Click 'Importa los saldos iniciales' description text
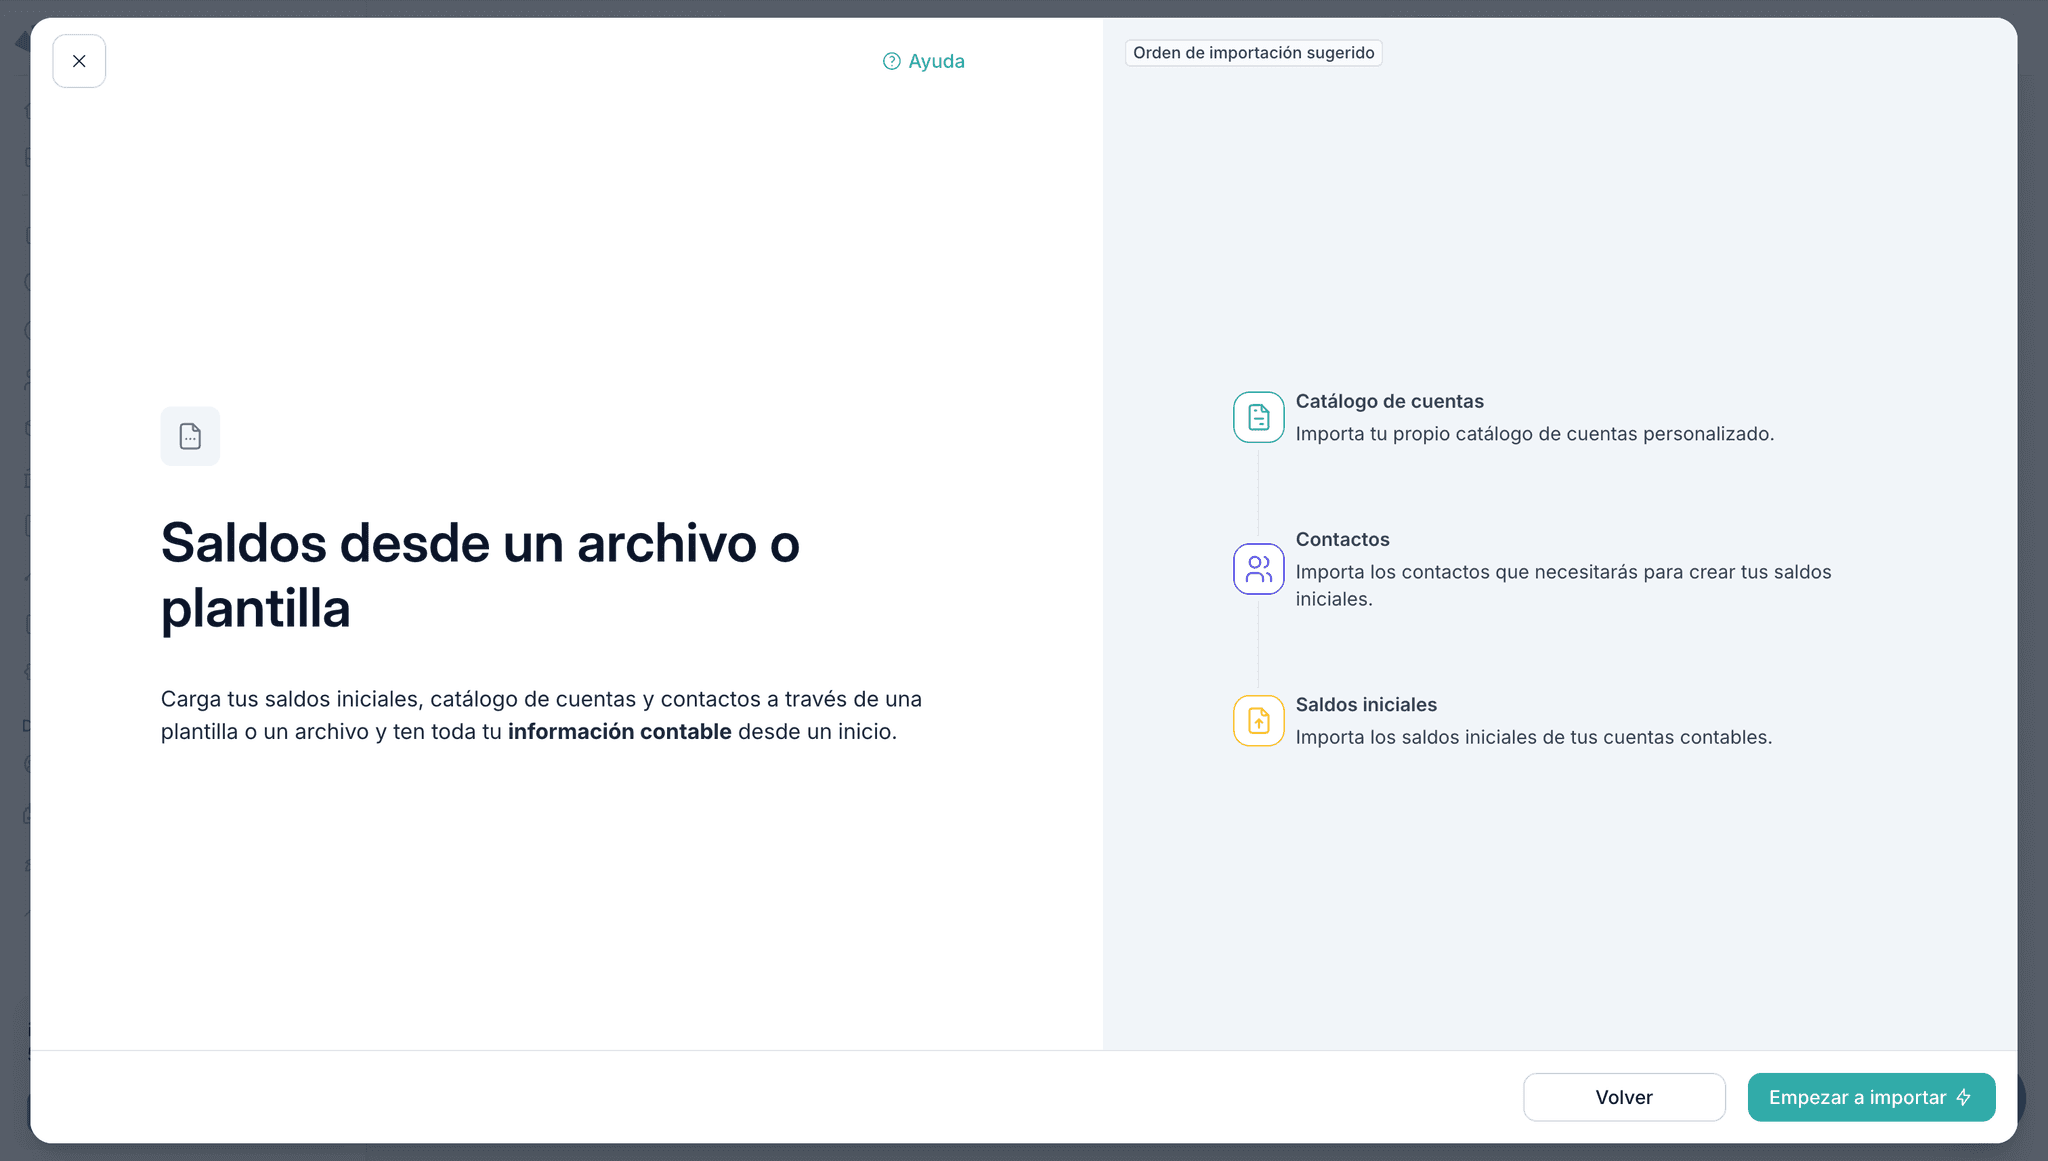The width and height of the screenshot is (2048, 1161). tap(1533, 737)
